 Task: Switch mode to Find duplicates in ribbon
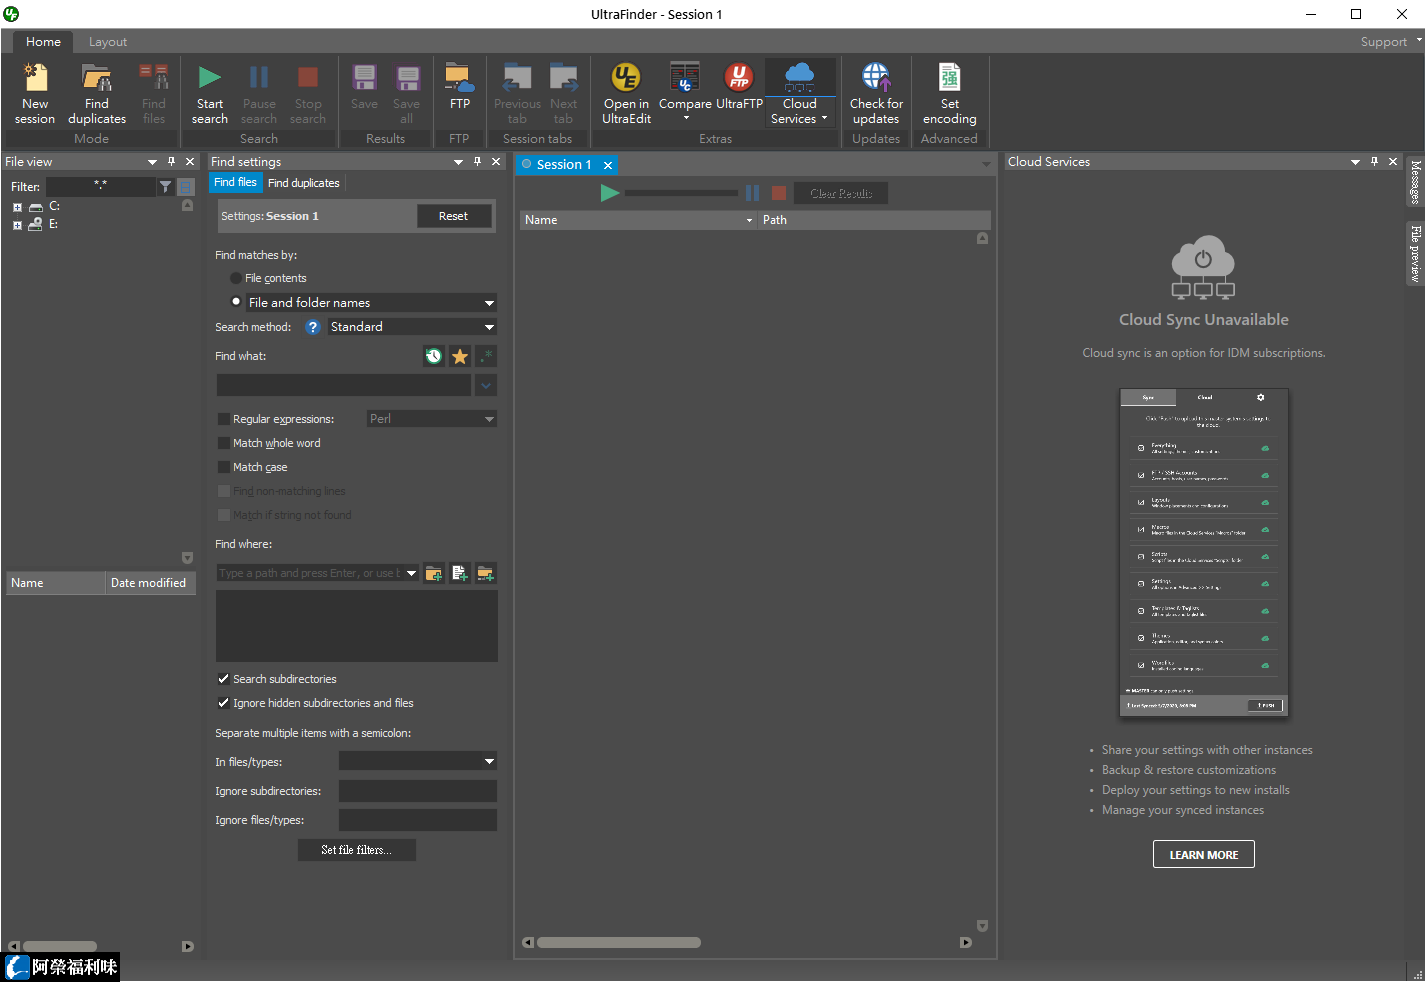tap(97, 94)
